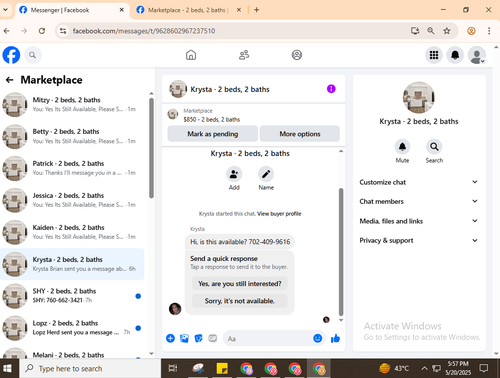Open the tab search dropdown arrow in Chrome
500x378 pixels.
click(x=6, y=10)
